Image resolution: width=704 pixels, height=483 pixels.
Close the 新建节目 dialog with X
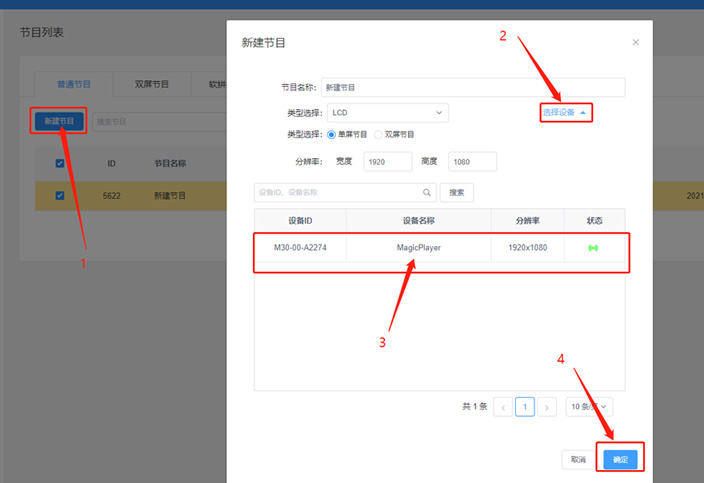click(636, 42)
